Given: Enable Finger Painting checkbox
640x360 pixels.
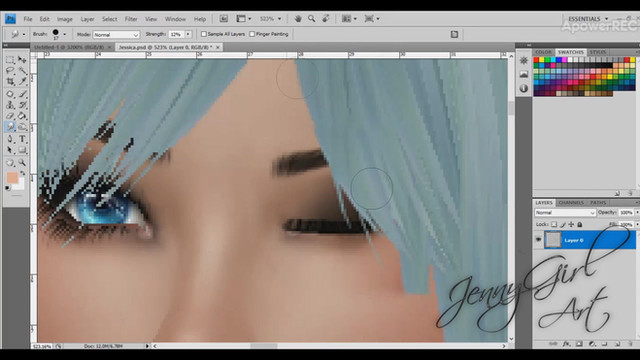Looking at the screenshot, I should (x=252, y=34).
